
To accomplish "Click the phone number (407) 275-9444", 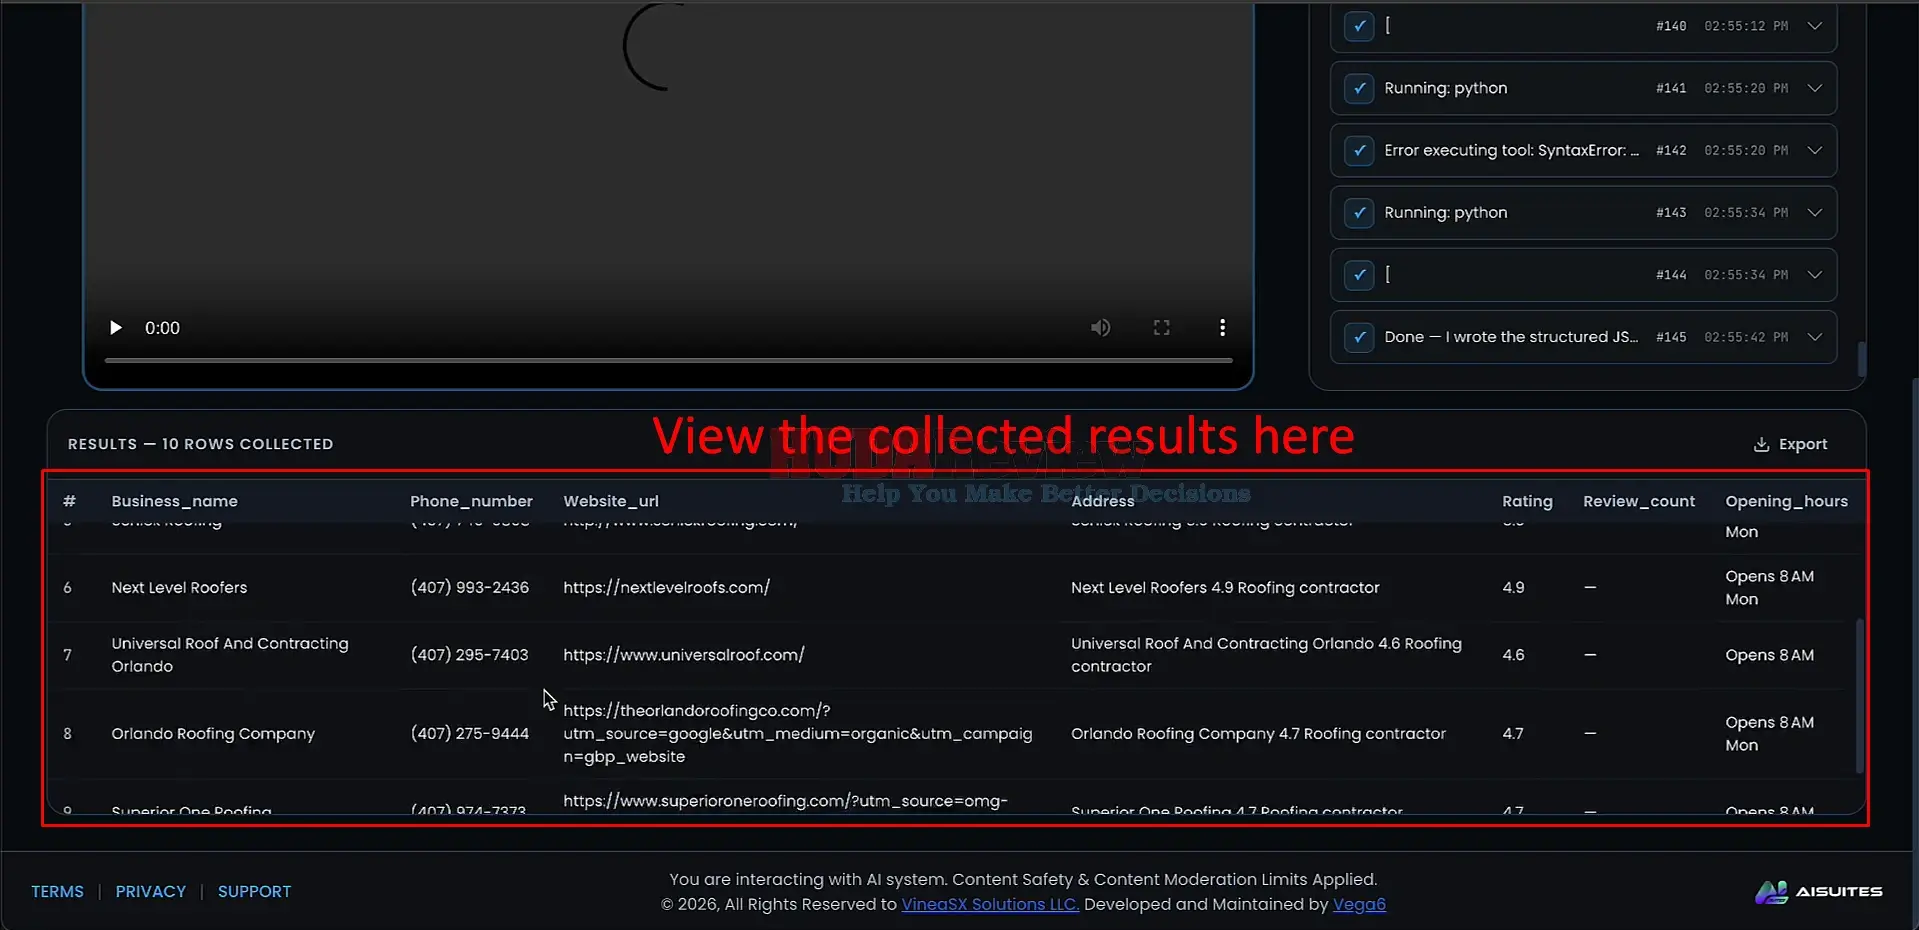I will 469,734.
